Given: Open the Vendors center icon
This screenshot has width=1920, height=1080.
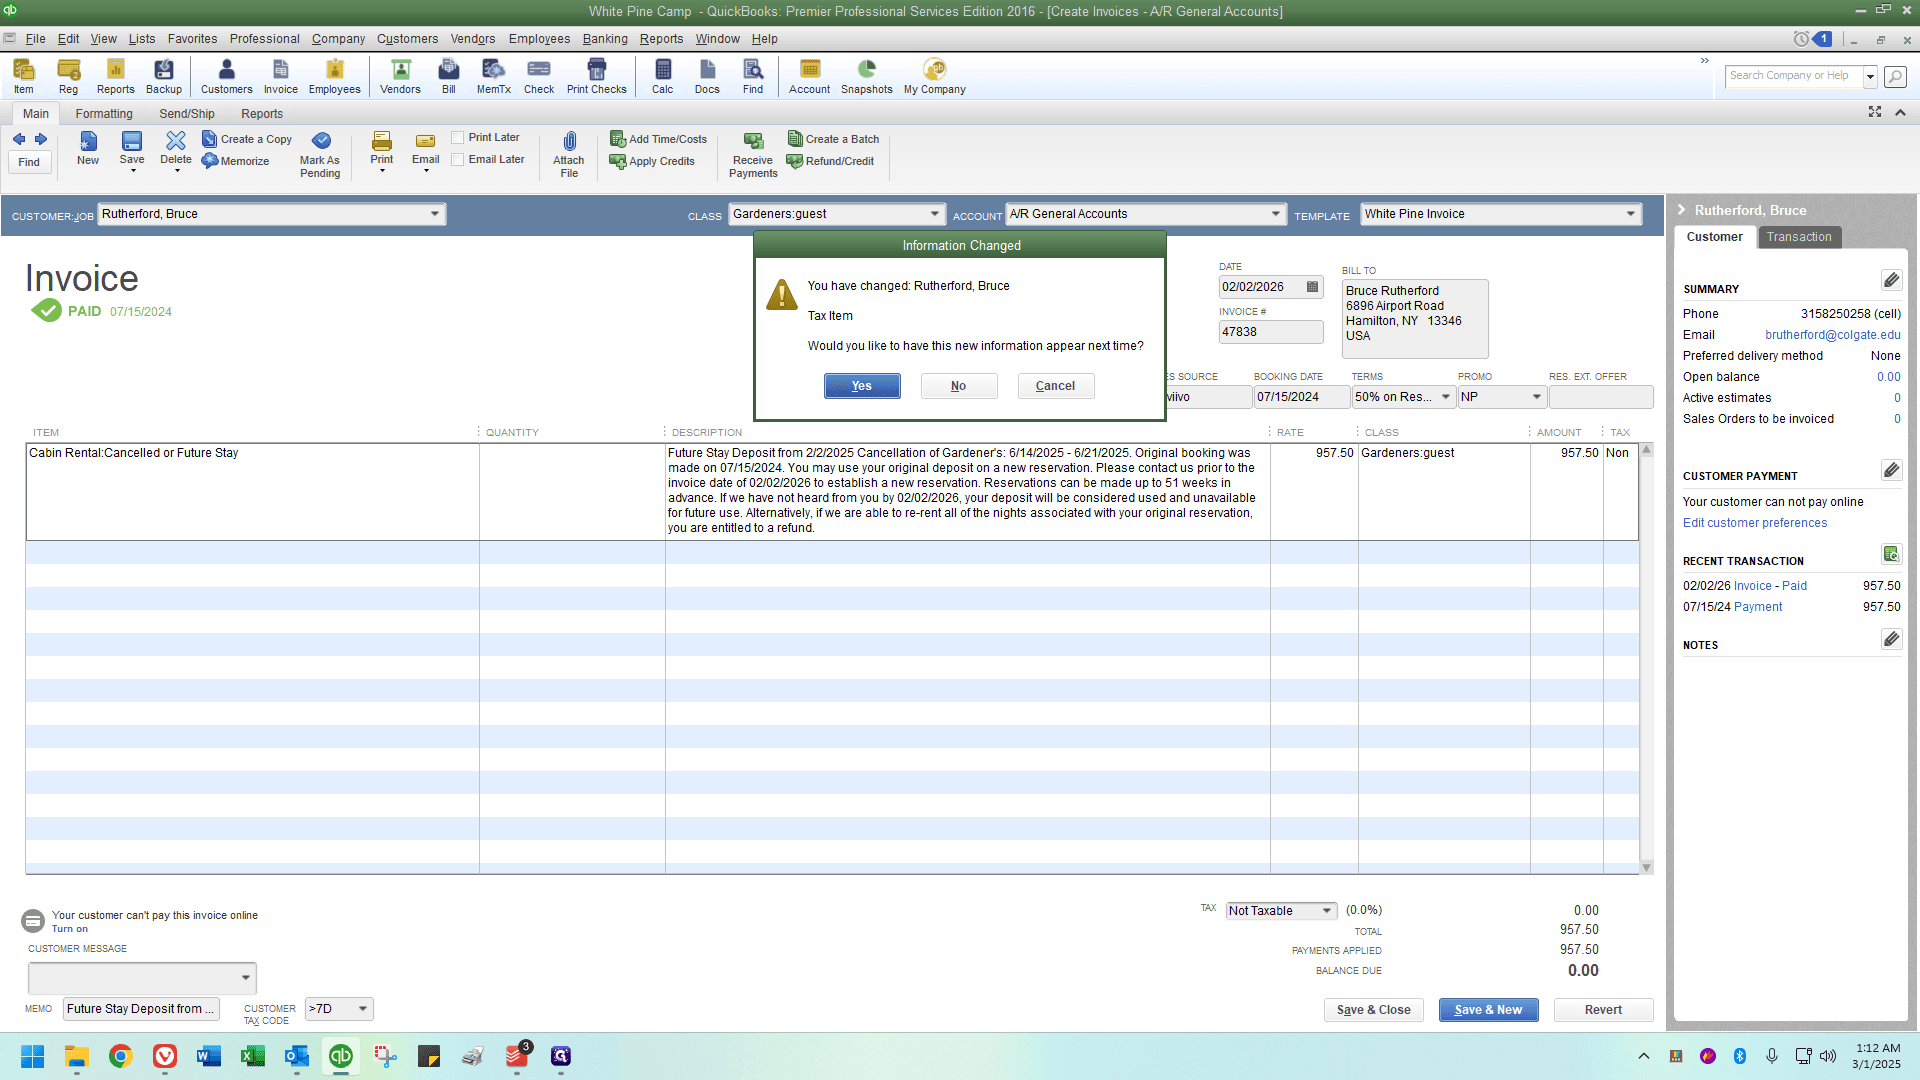Looking at the screenshot, I should click(400, 76).
